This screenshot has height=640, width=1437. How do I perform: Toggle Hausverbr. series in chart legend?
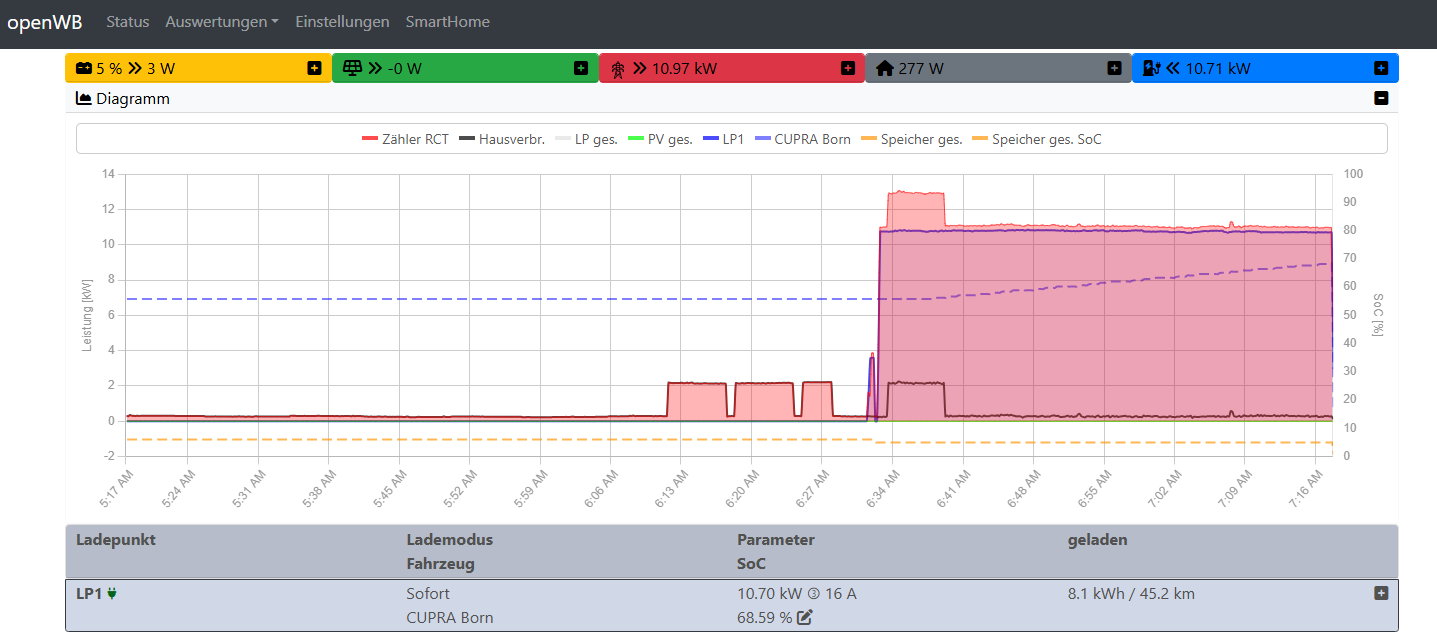point(501,139)
